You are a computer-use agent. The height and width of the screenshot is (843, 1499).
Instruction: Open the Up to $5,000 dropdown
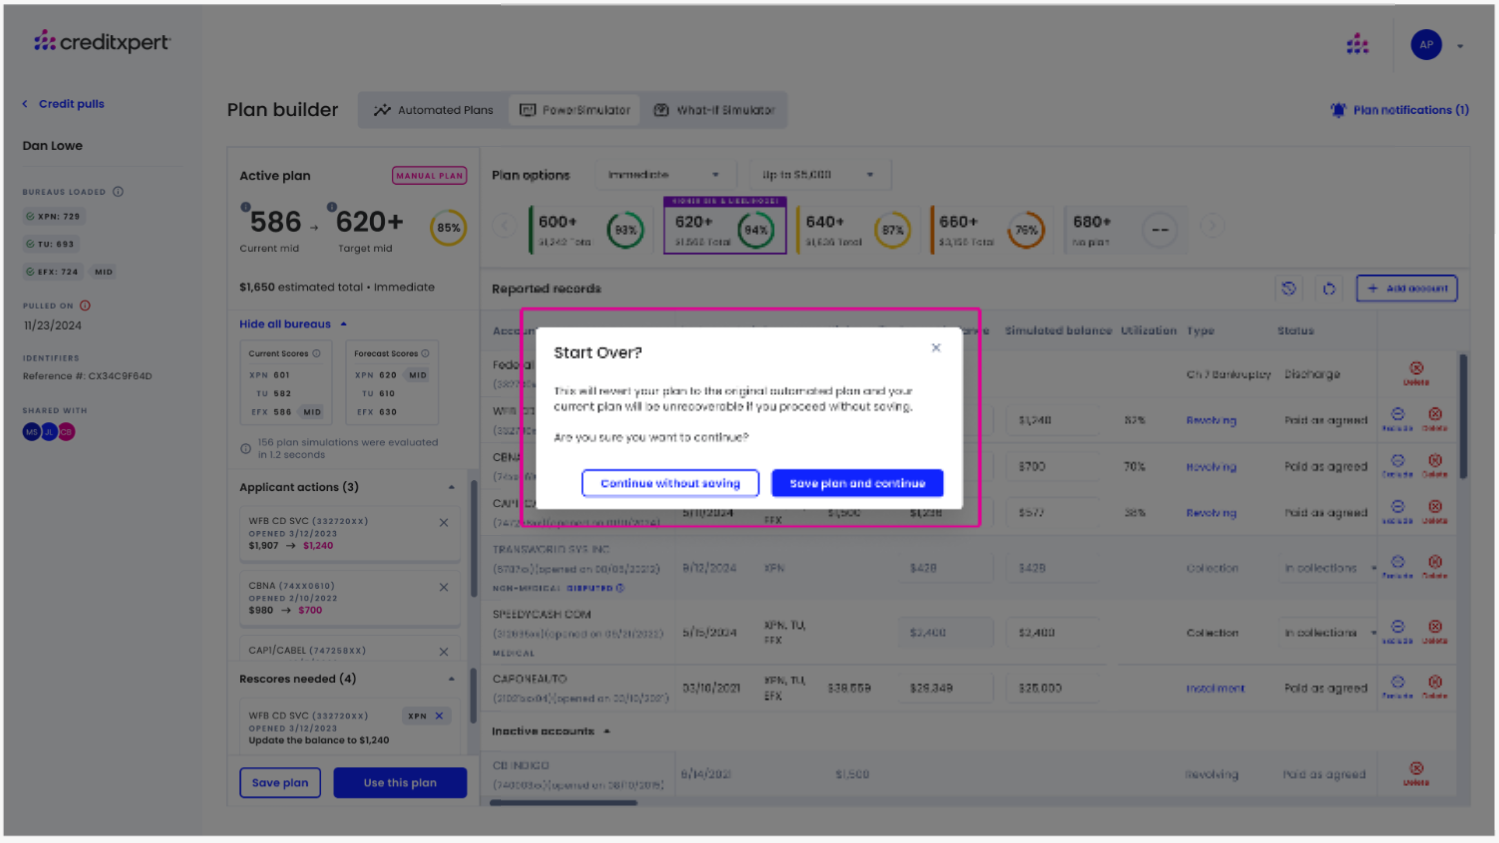(817, 175)
